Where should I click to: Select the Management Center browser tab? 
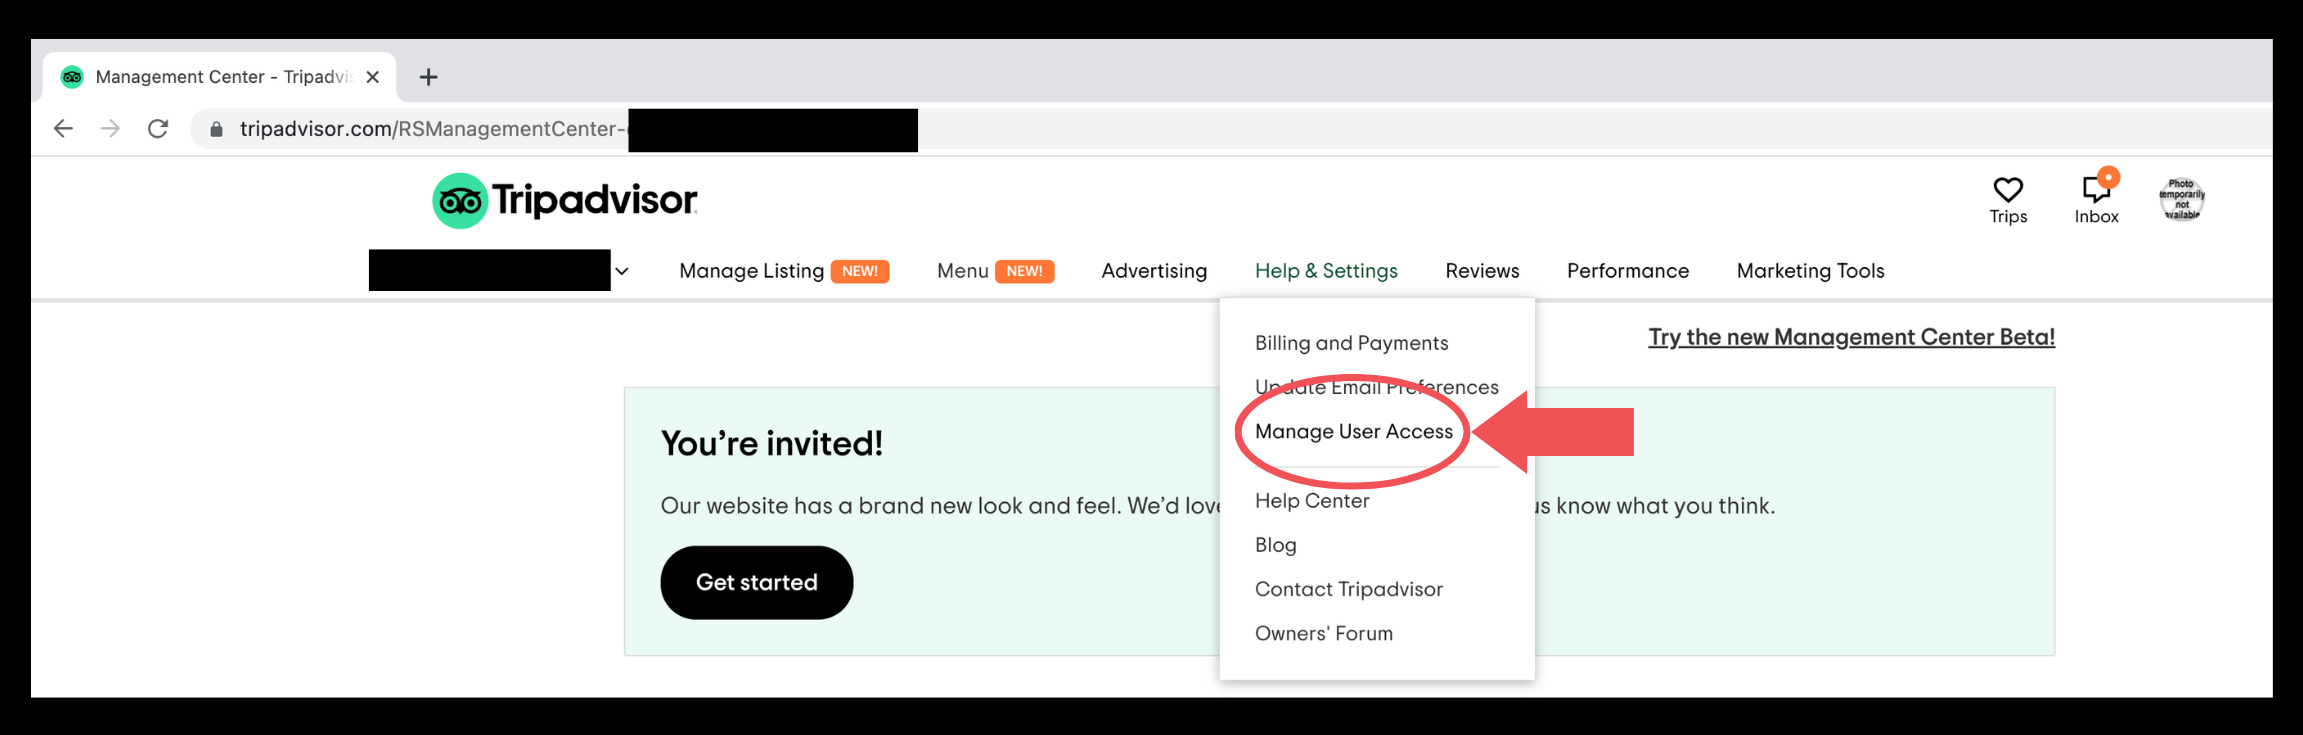click(220, 77)
